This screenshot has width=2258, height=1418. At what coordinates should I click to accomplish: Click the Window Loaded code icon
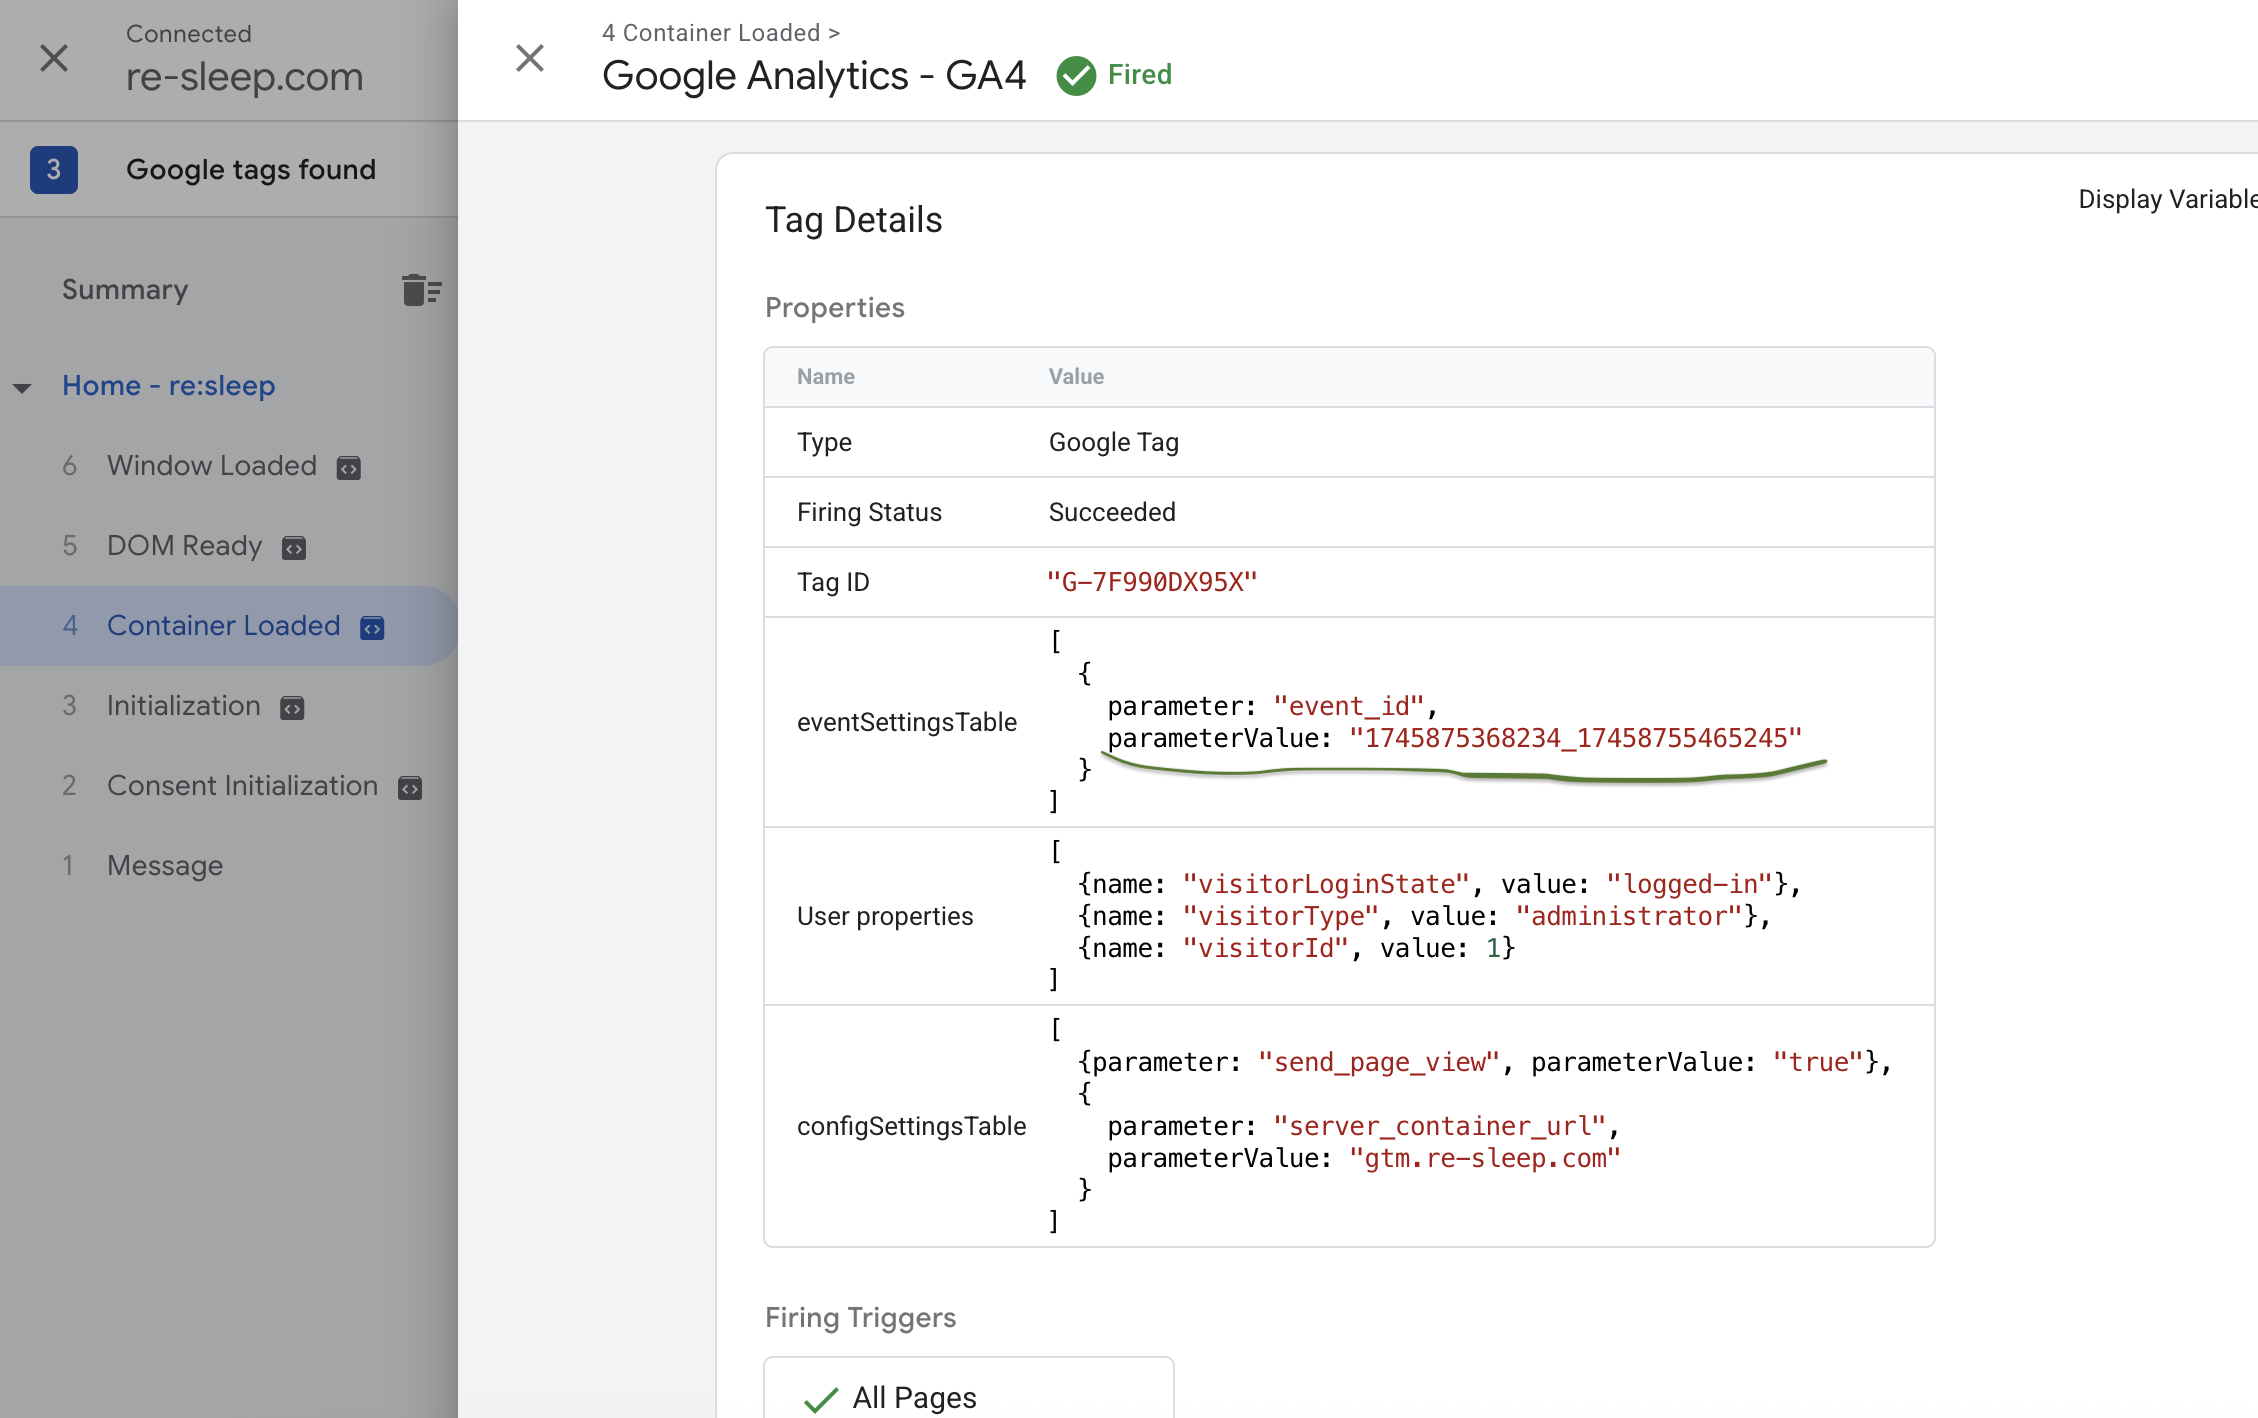click(x=348, y=468)
